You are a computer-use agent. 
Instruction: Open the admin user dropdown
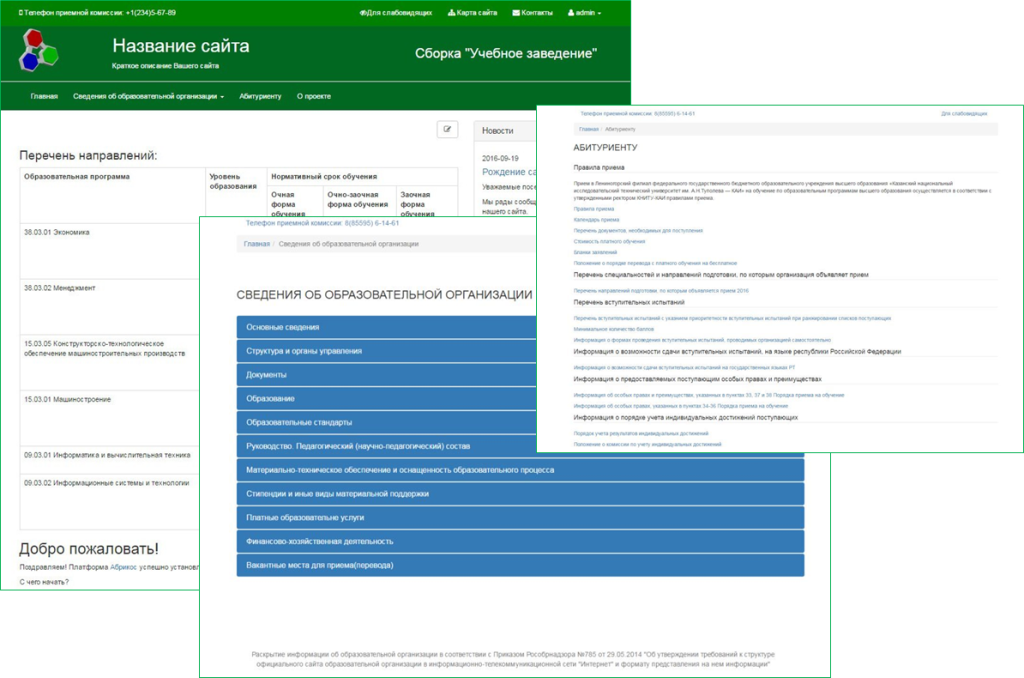[584, 13]
